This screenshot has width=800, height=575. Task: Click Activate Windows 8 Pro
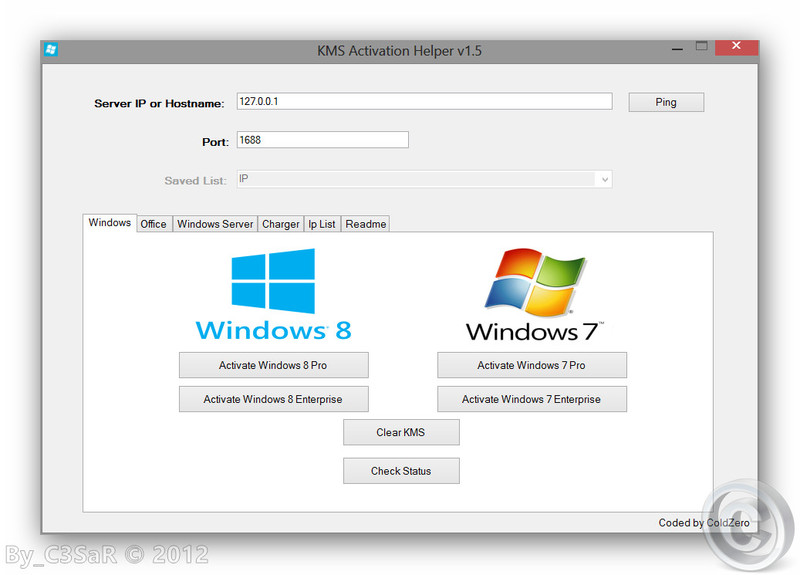[x=273, y=365]
